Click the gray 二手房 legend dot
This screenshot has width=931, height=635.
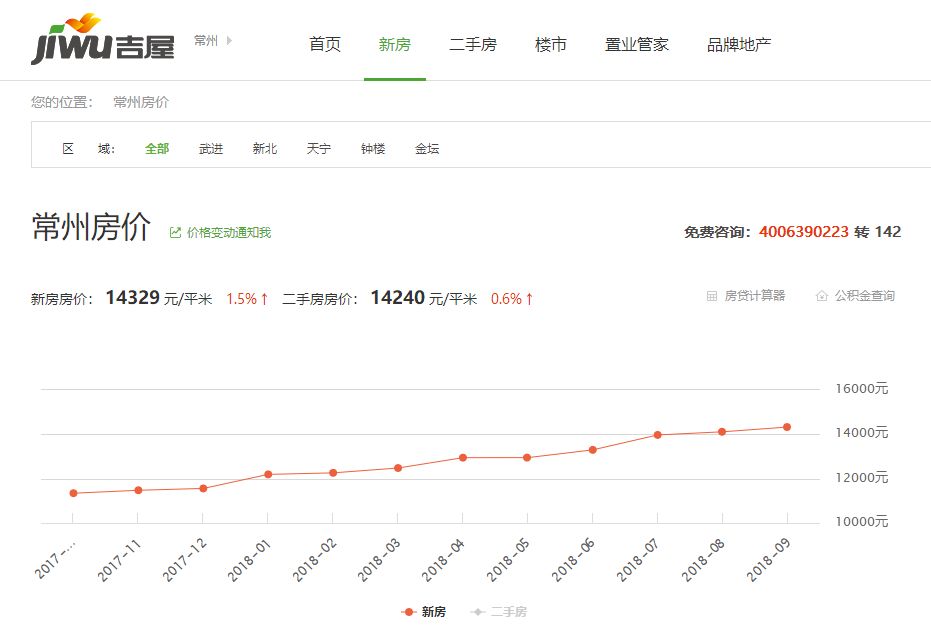click(480, 612)
